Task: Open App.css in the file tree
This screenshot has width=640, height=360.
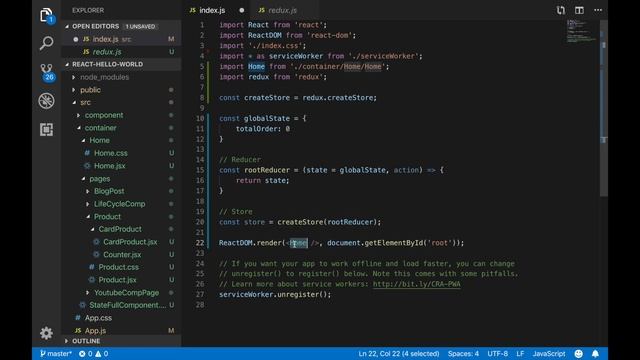Action: [x=121, y=318]
